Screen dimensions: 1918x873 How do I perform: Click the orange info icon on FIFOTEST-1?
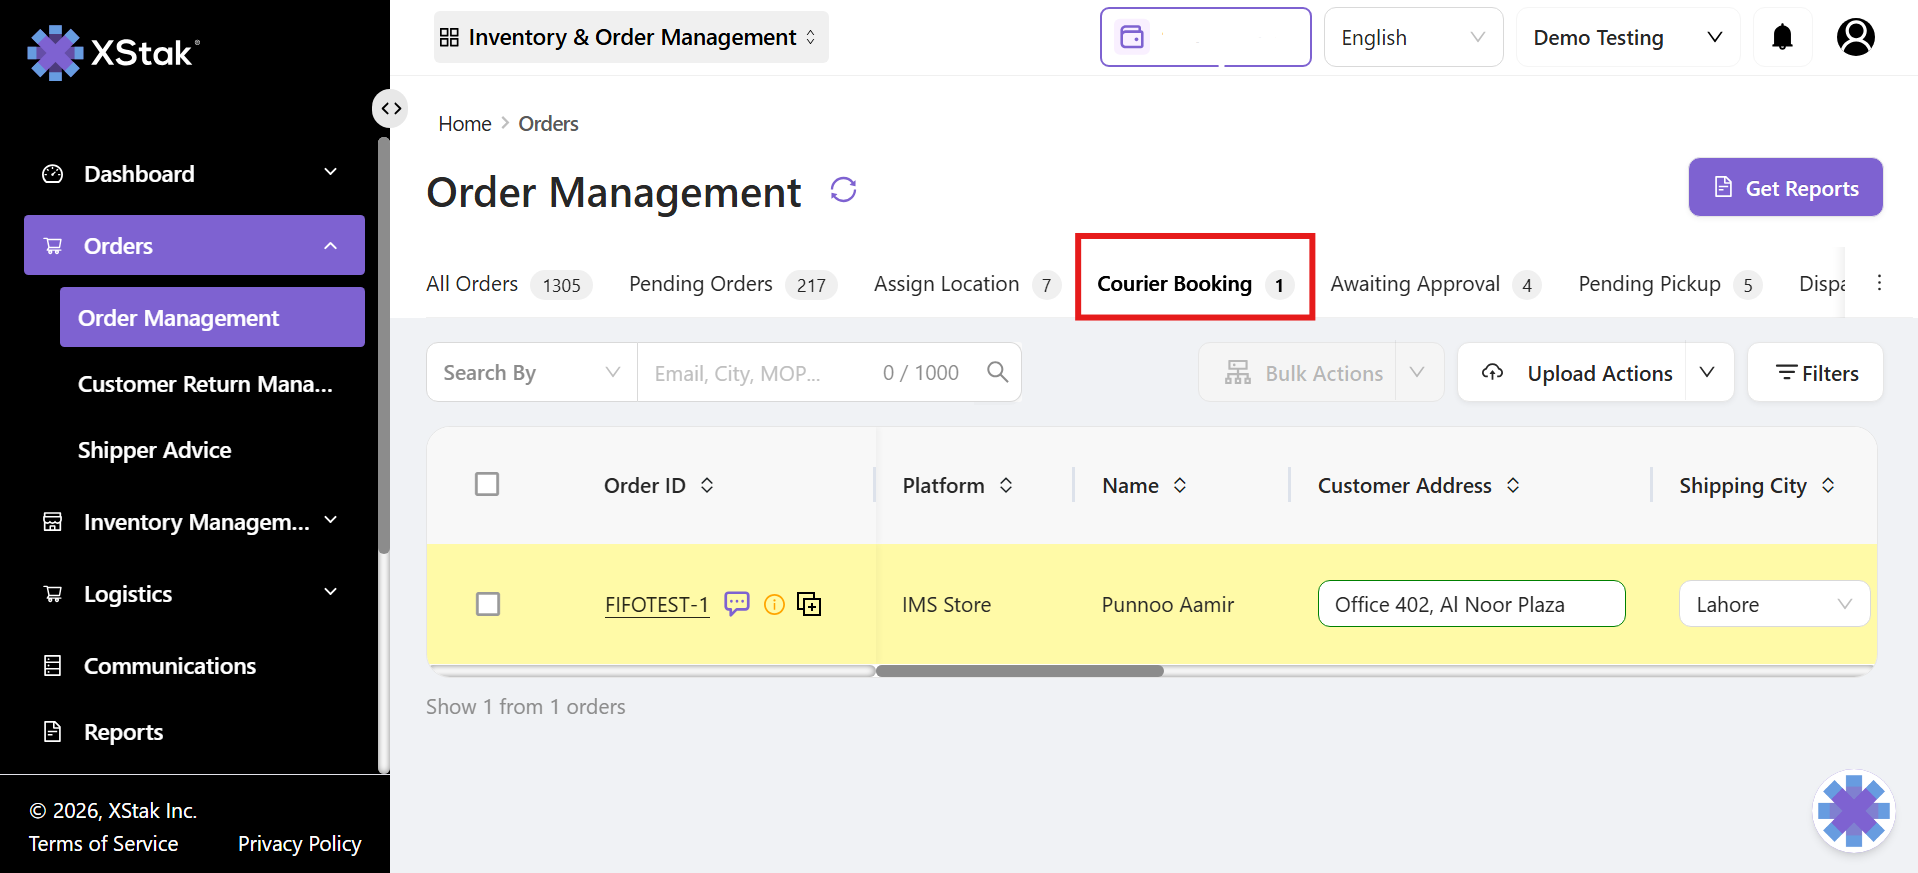[774, 604]
